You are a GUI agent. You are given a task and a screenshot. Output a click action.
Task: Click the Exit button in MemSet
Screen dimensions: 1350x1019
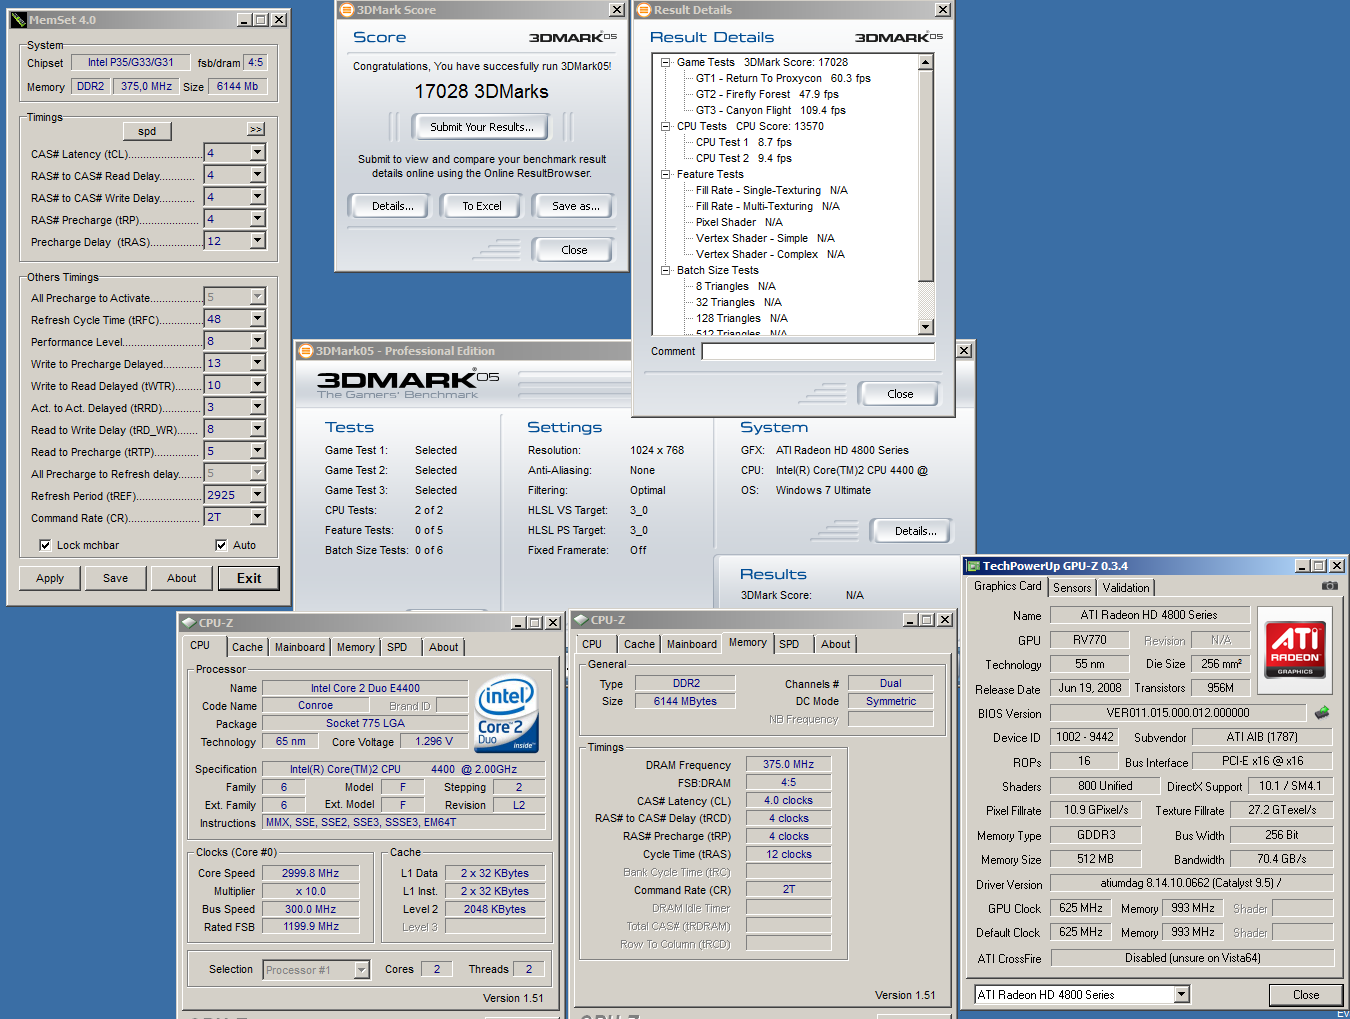tap(249, 578)
